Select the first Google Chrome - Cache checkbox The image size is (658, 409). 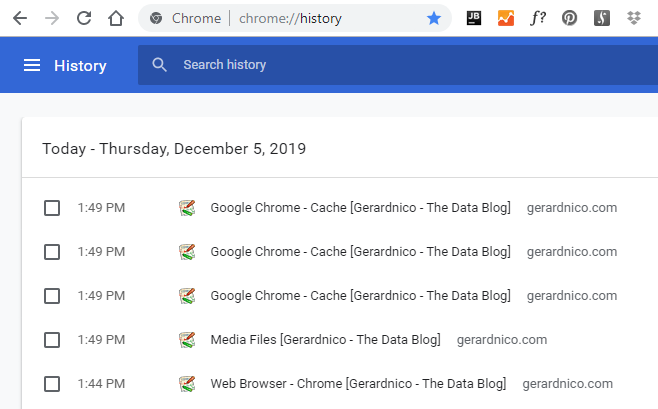click(52, 208)
